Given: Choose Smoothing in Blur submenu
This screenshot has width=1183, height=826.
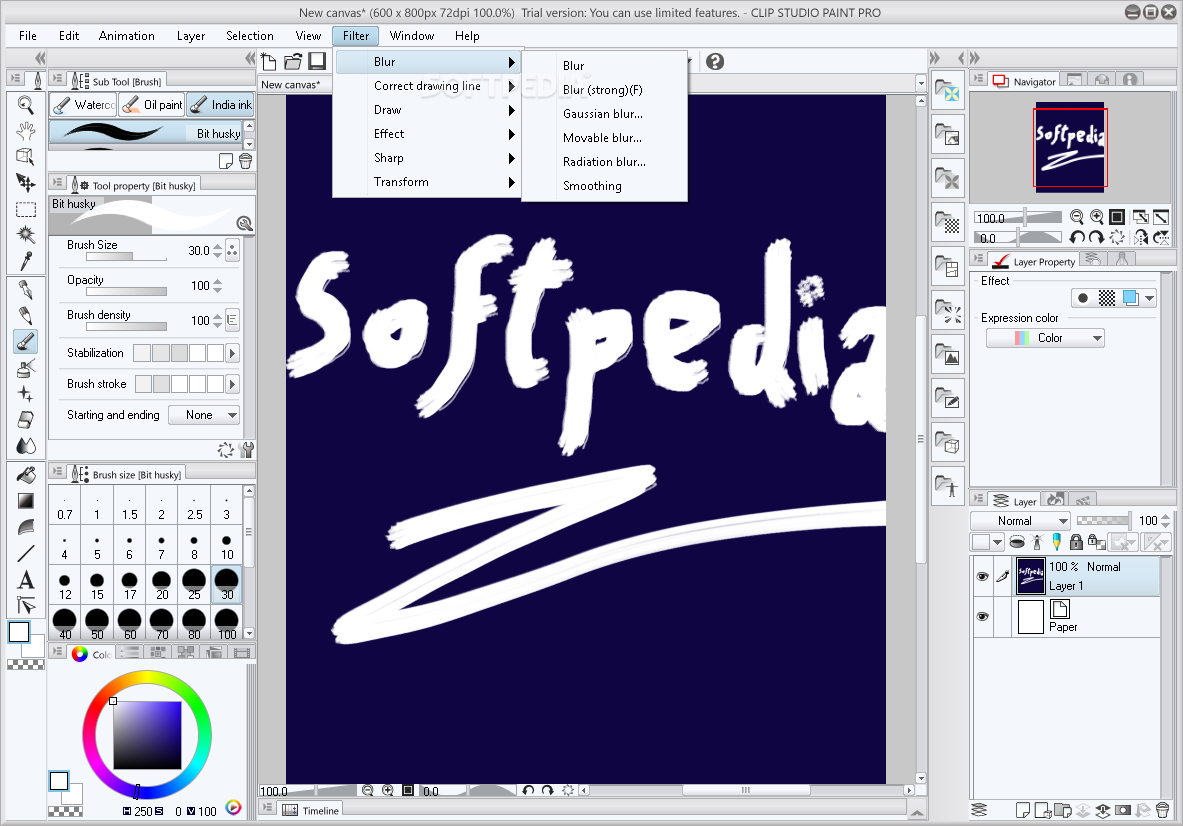Looking at the screenshot, I should click(592, 186).
